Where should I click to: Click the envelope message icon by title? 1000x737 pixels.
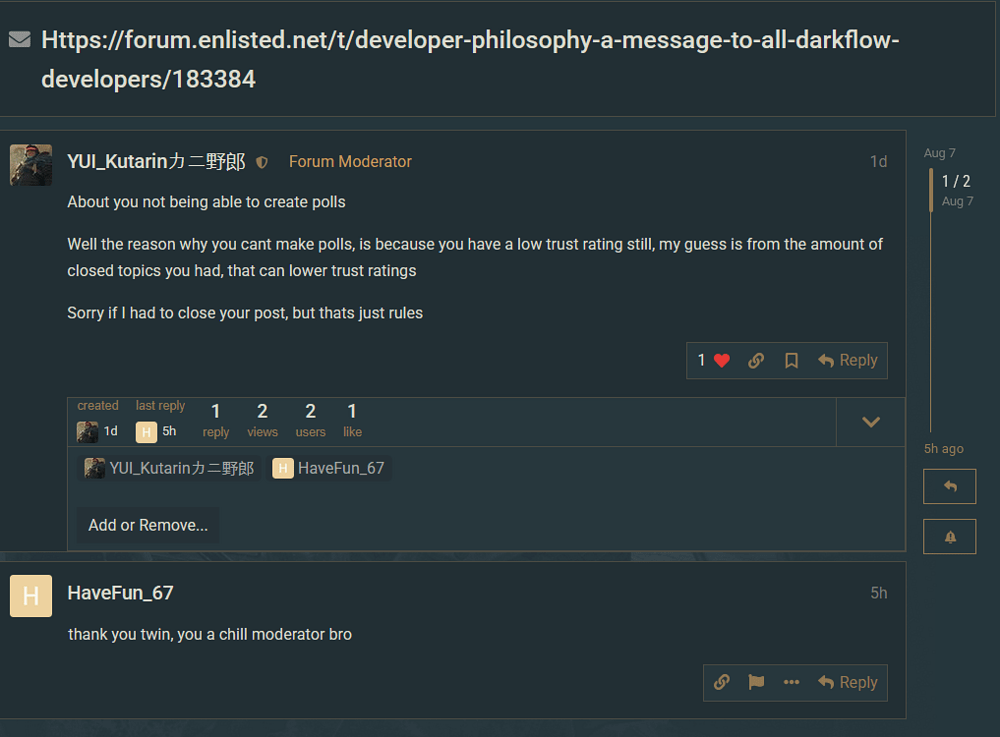click(x=20, y=40)
